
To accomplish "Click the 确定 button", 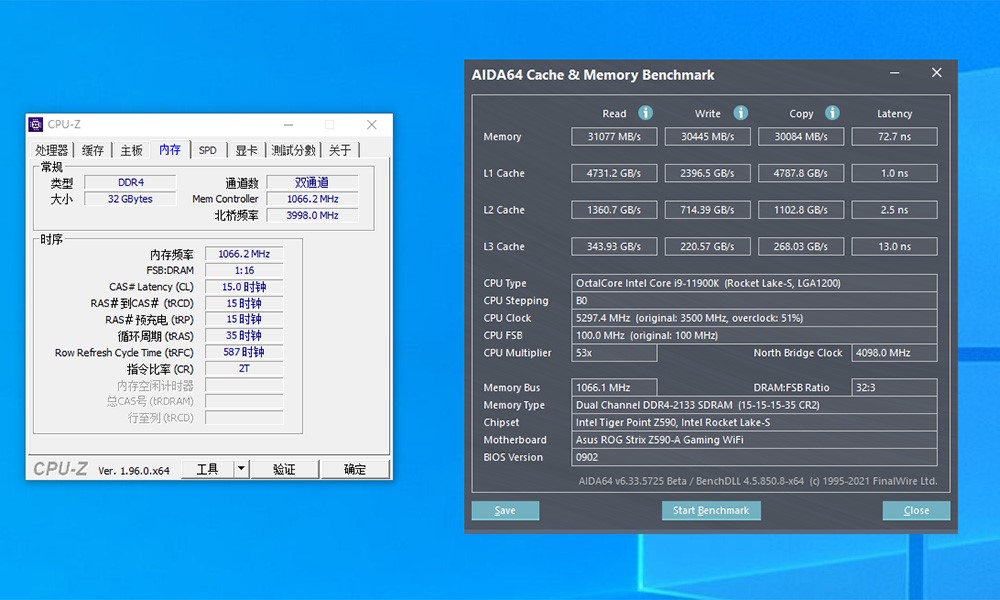I will coord(355,469).
